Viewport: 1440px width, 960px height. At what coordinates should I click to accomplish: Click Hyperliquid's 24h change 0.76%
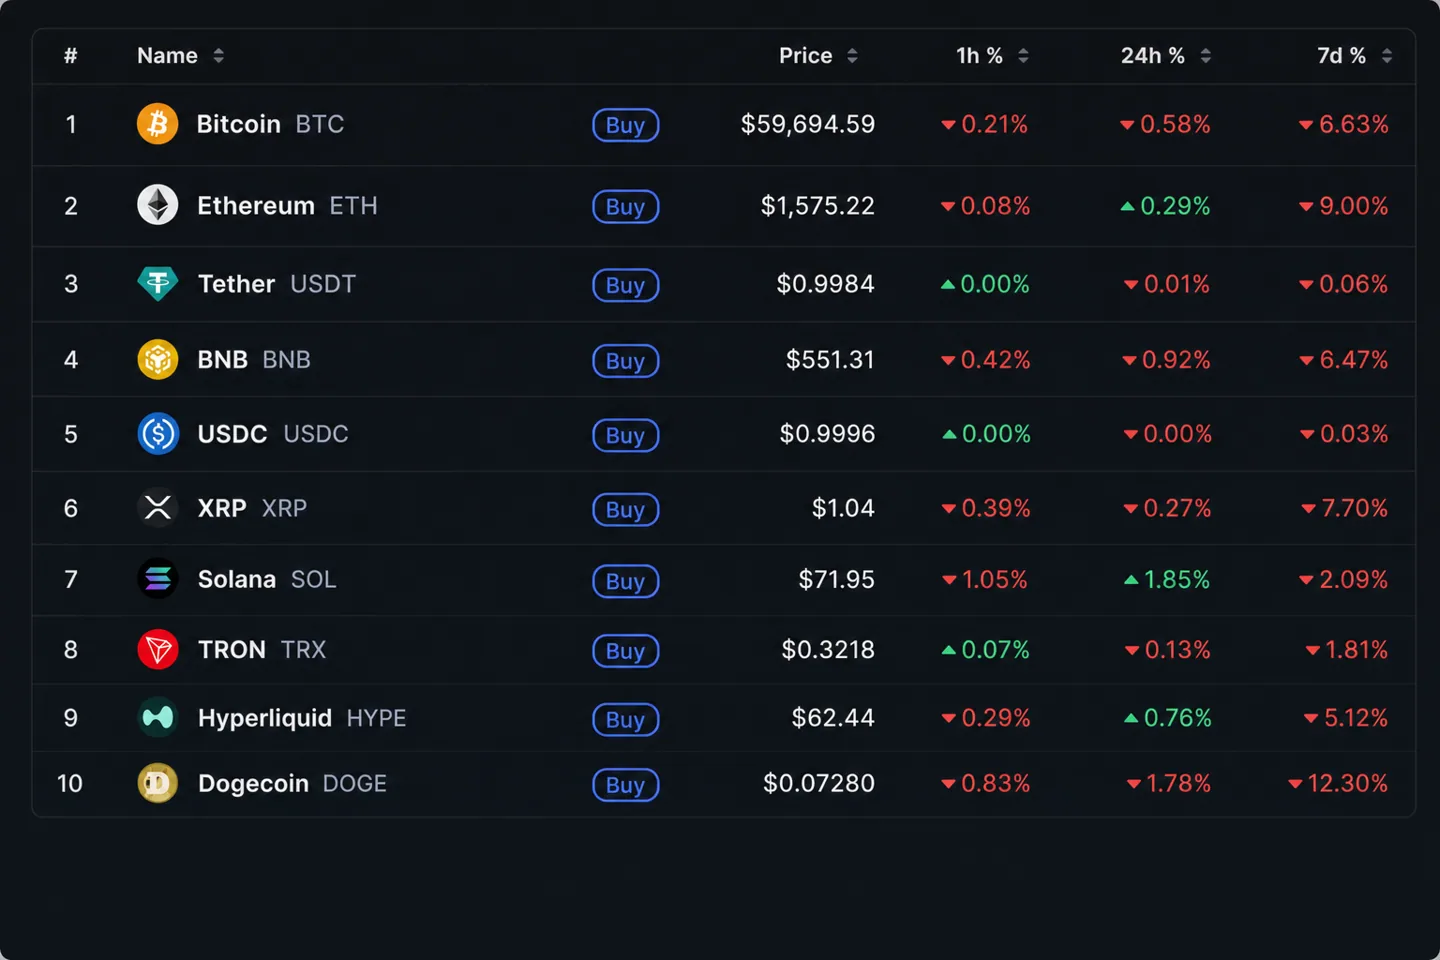click(1167, 718)
